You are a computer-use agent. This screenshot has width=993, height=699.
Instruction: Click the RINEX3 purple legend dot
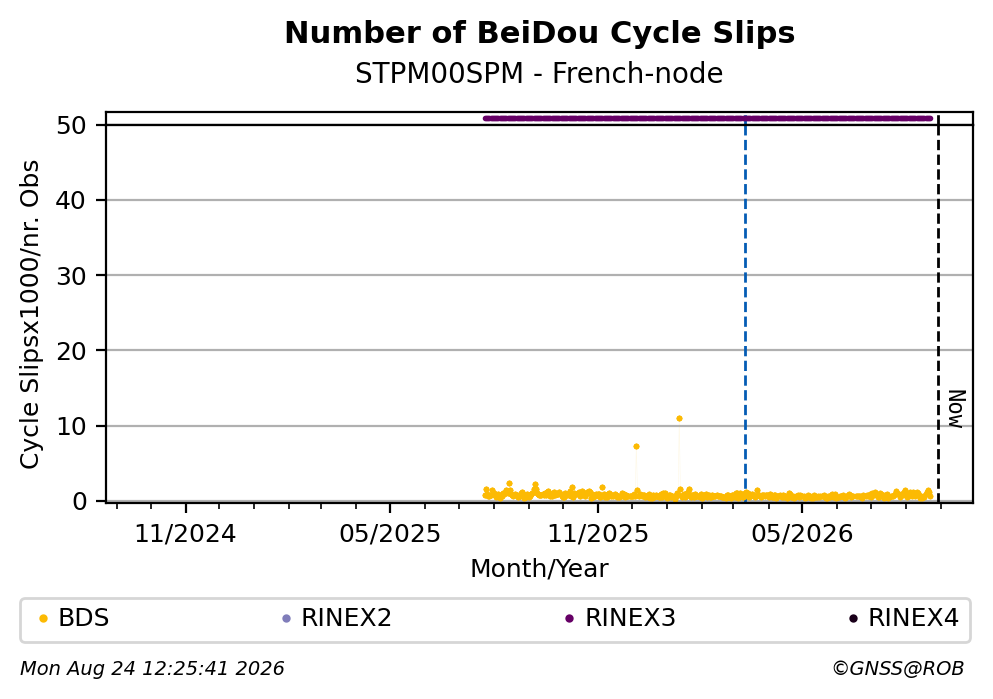coord(569,619)
